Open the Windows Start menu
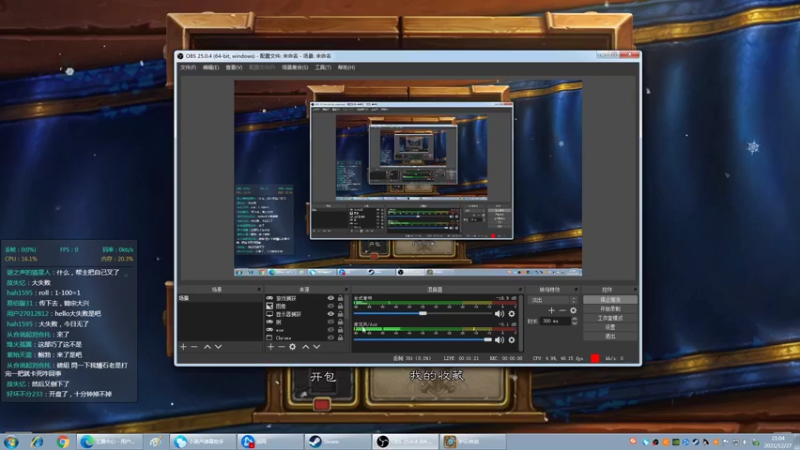The height and width of the screenshot is (450, 800). [11, 441]
